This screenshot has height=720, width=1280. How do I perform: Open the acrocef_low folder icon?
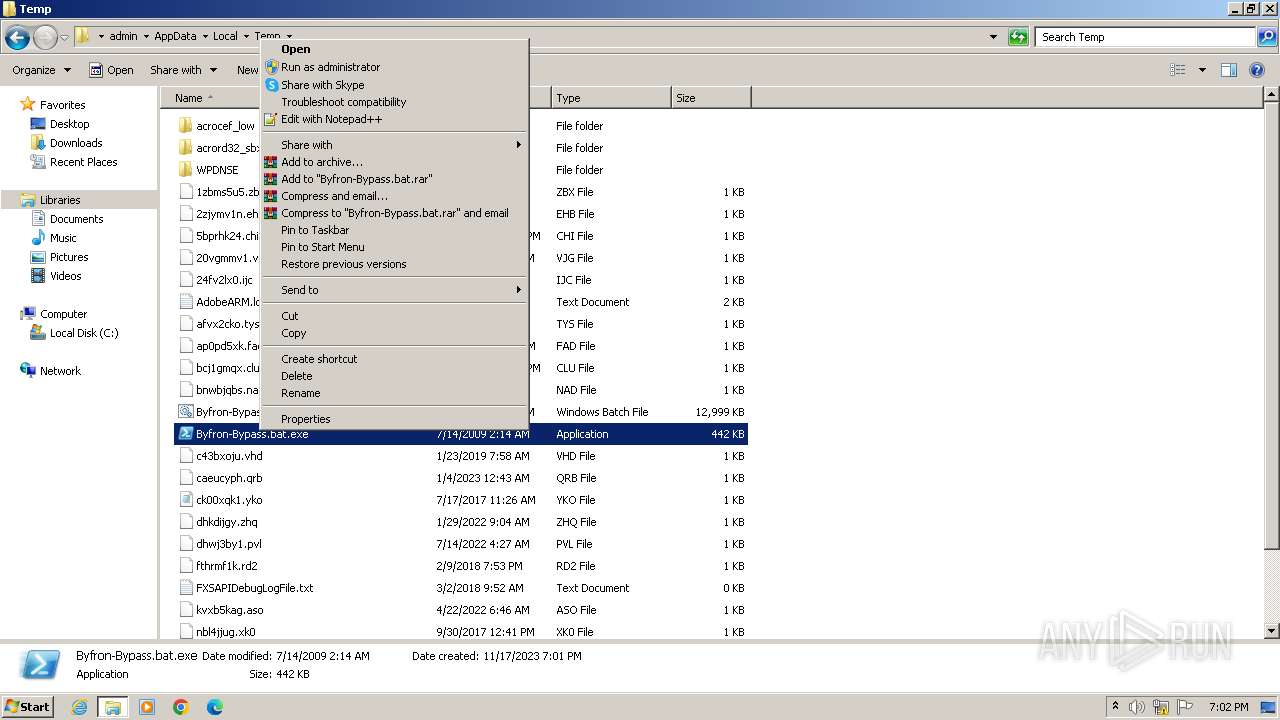pos(185,126)
